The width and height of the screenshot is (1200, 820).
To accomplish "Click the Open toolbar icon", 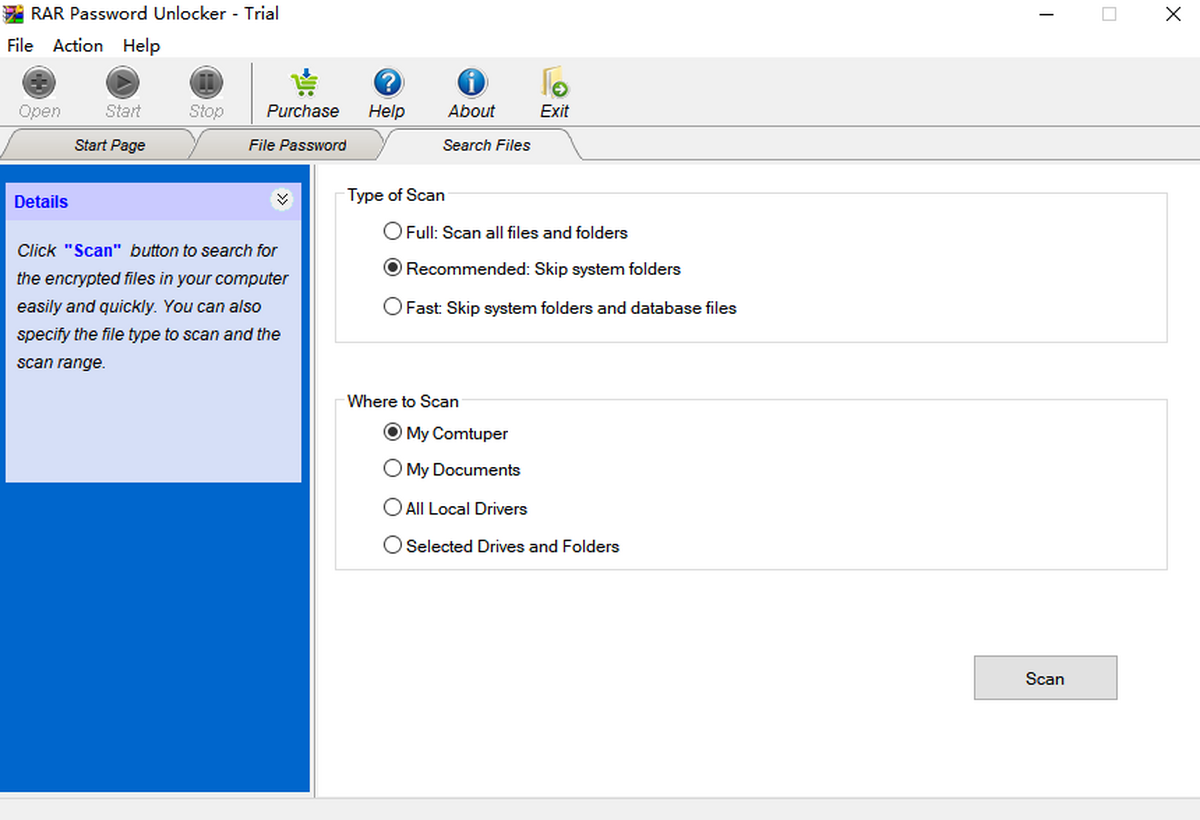I will coord(39,83).
